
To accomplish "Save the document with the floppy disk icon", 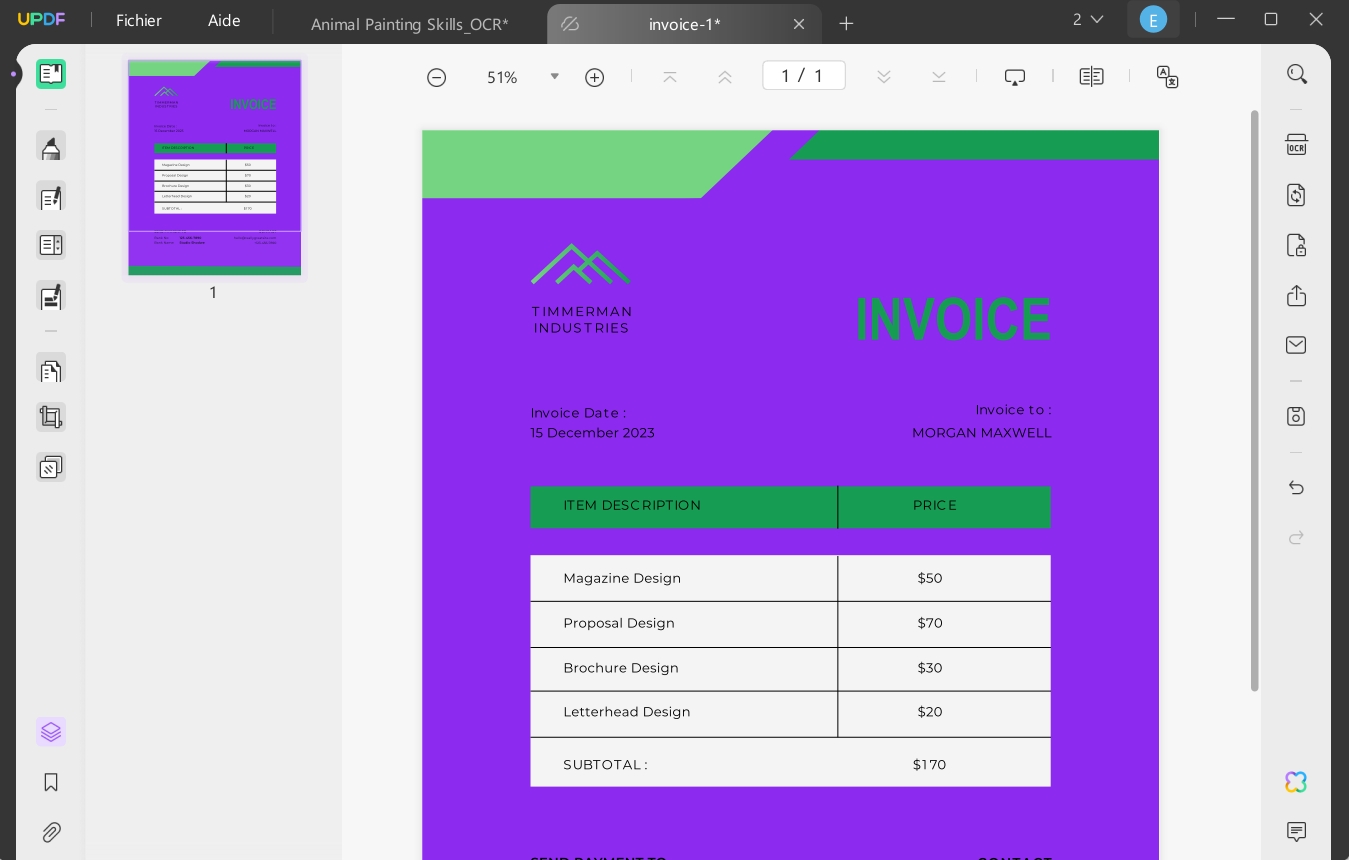I will 1296,417.
